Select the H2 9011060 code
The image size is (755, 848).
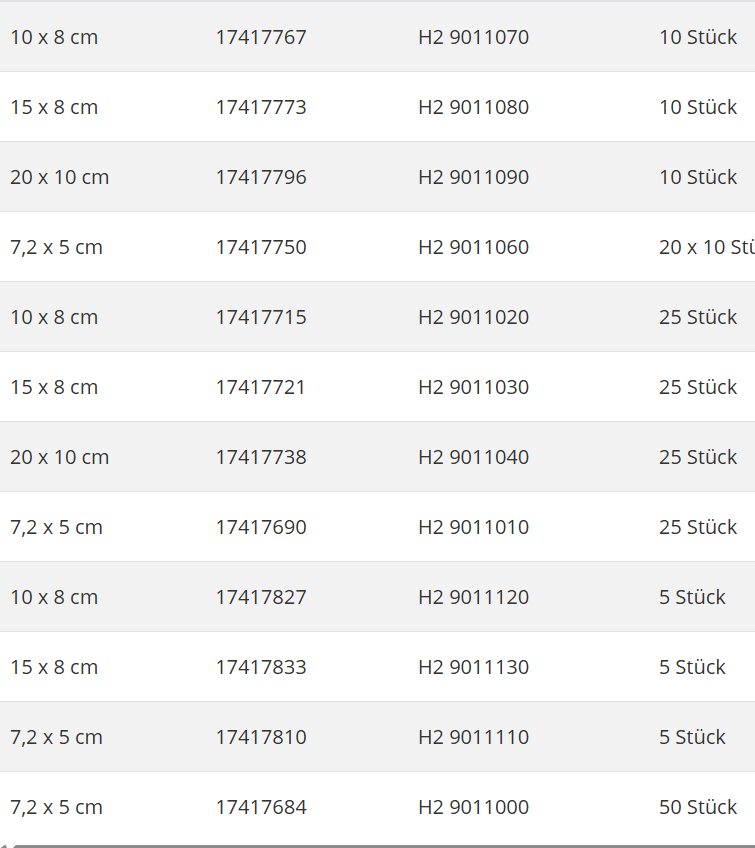pos(473,248)
